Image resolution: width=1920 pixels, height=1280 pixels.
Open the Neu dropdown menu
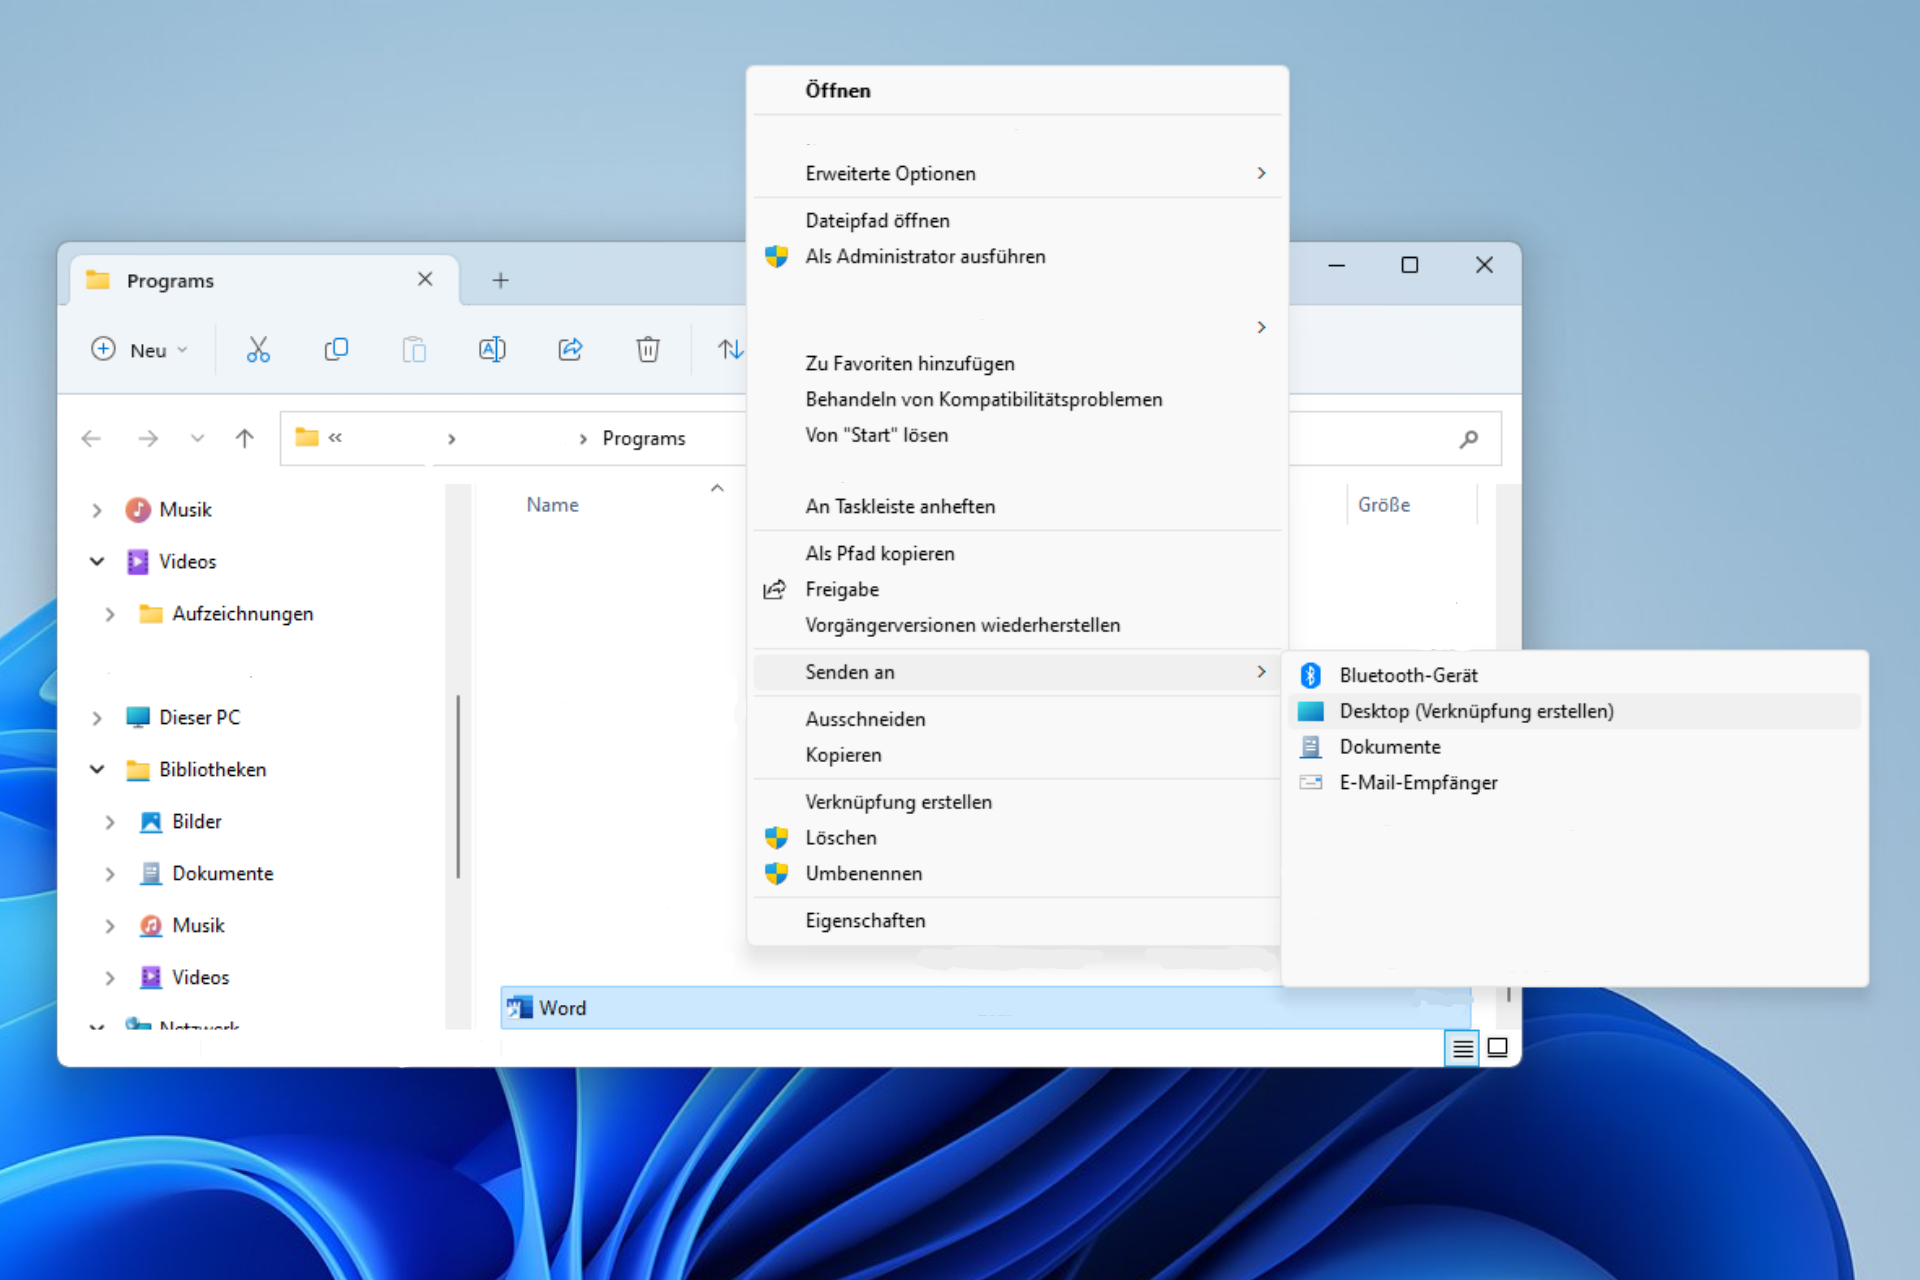pyautogui.click(x=140, y=349)
